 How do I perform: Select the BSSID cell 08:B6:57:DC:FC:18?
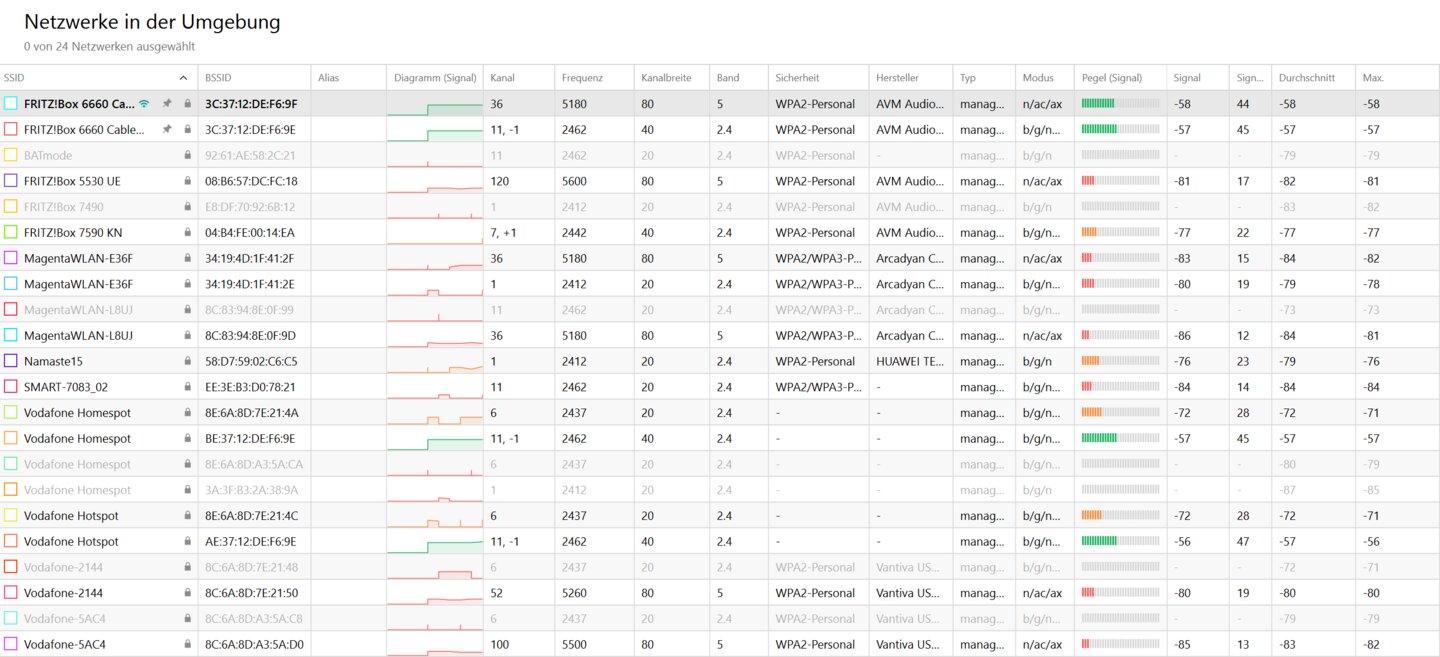(251, 181)
